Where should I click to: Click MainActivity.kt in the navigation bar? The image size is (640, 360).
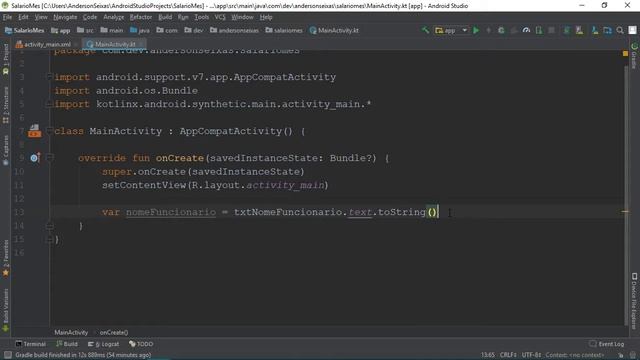pos(334,30)
